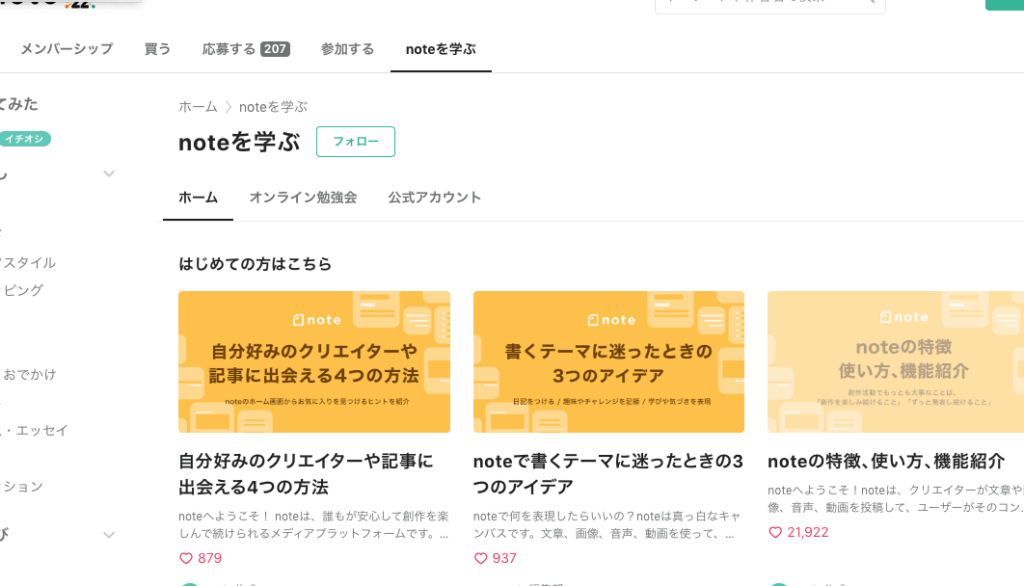1024x586 pixels.
Task: Select the 公式アカウント tab
Action: (434, 197)
